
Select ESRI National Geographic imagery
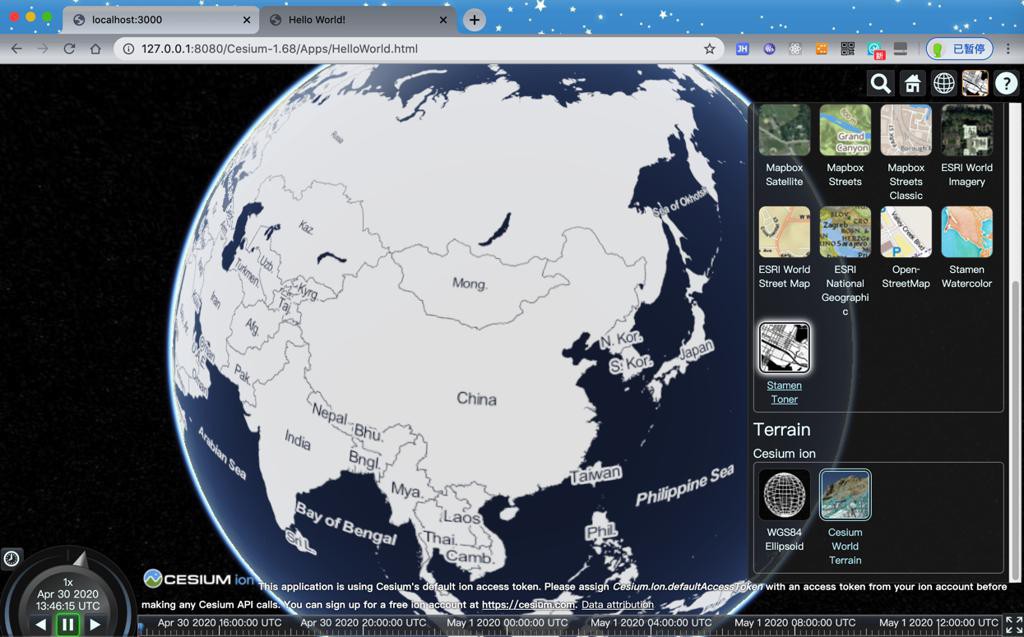(x=845, y=232)
